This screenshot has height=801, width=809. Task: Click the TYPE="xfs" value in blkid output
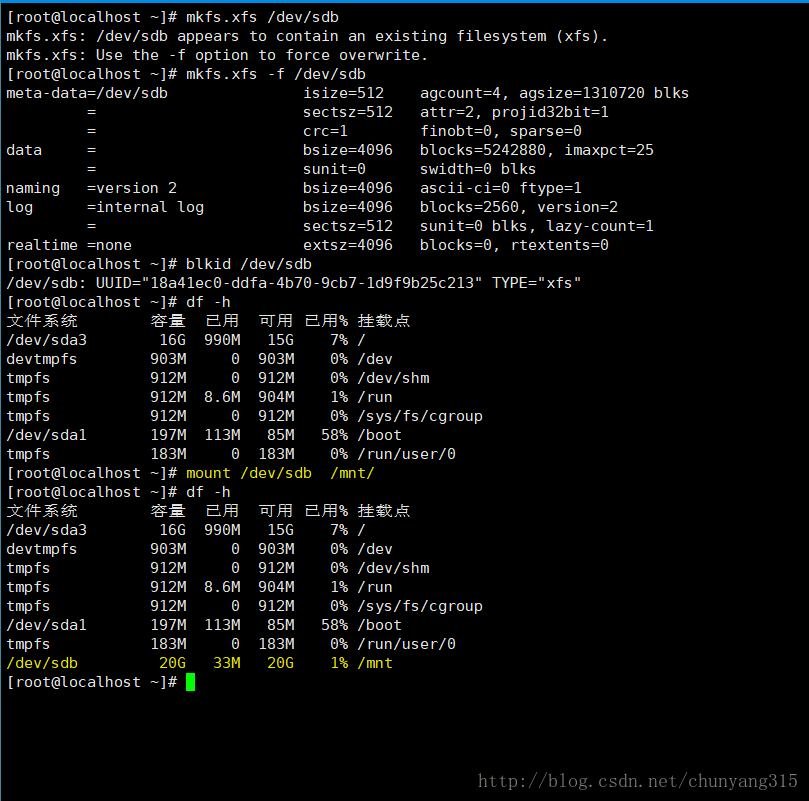click(537, 283)
